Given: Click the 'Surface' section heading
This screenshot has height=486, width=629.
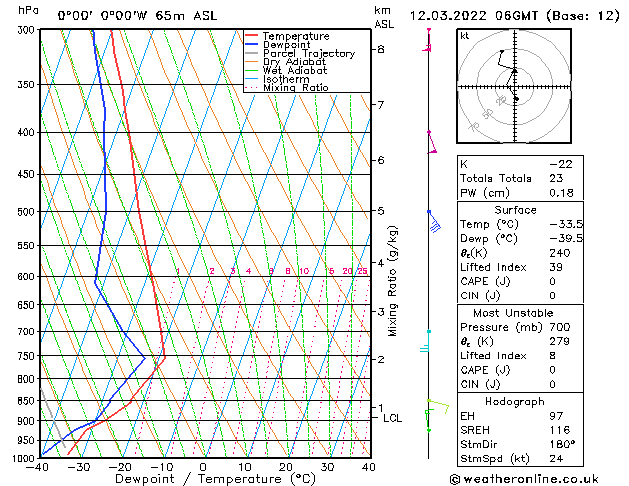Looking at the screenshot, I should click(515, 210).
